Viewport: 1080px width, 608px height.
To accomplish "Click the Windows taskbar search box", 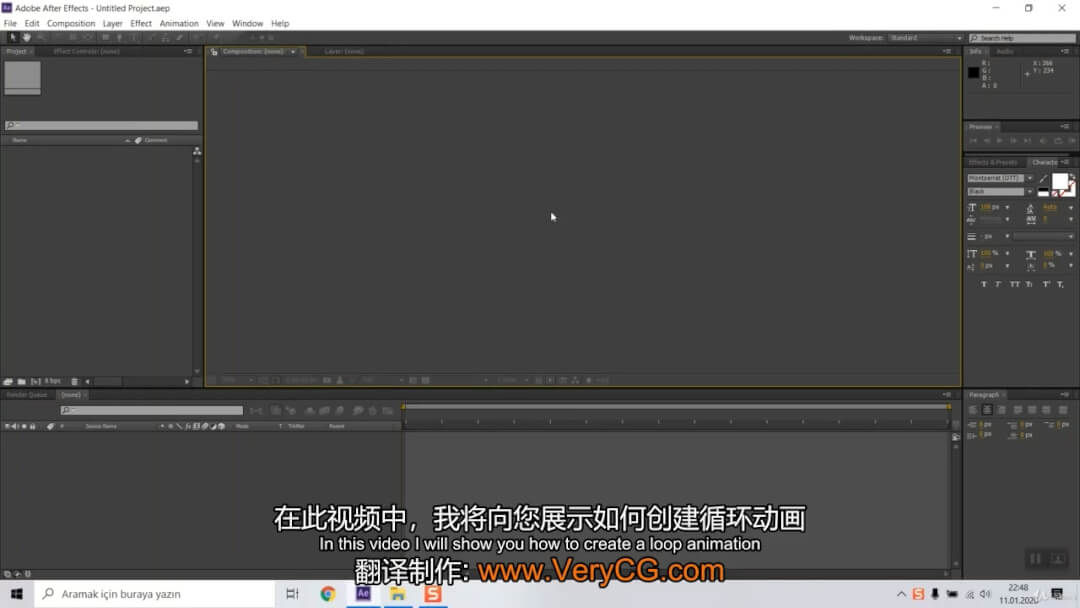I will pyautogui.click(x=155, y=594).
